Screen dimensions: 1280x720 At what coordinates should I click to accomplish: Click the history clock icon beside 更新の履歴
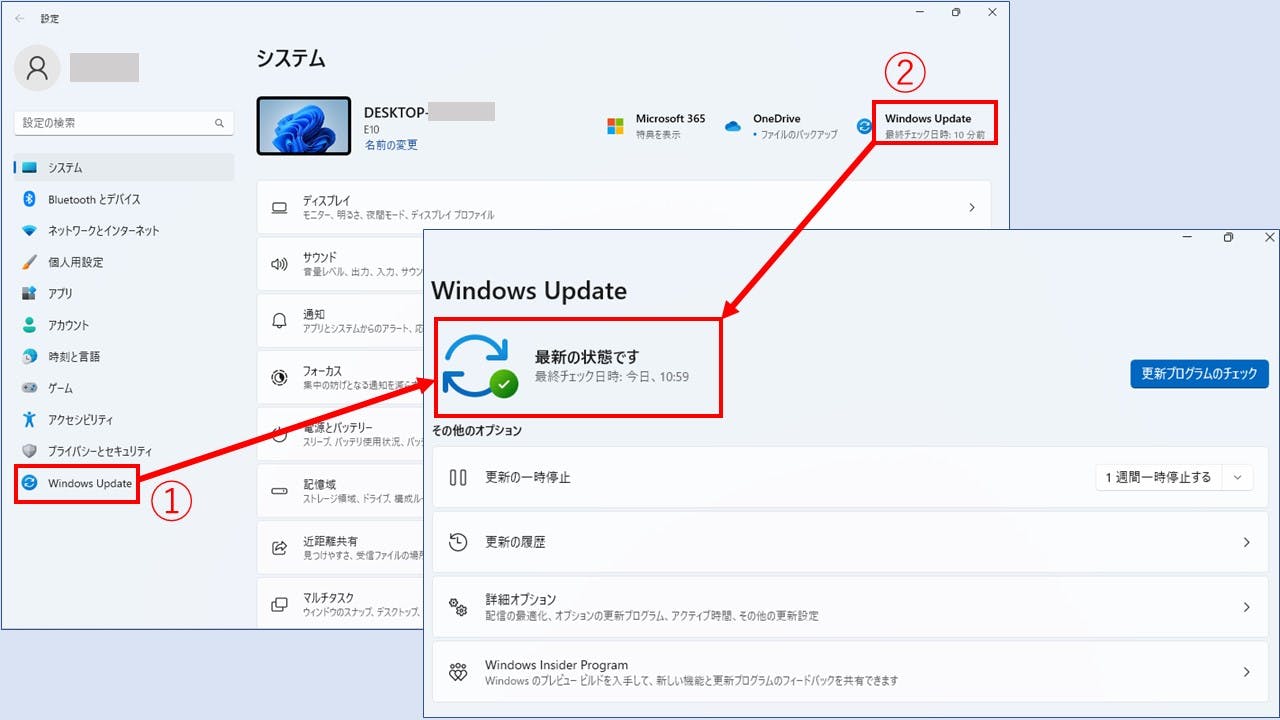pos(458,542)
